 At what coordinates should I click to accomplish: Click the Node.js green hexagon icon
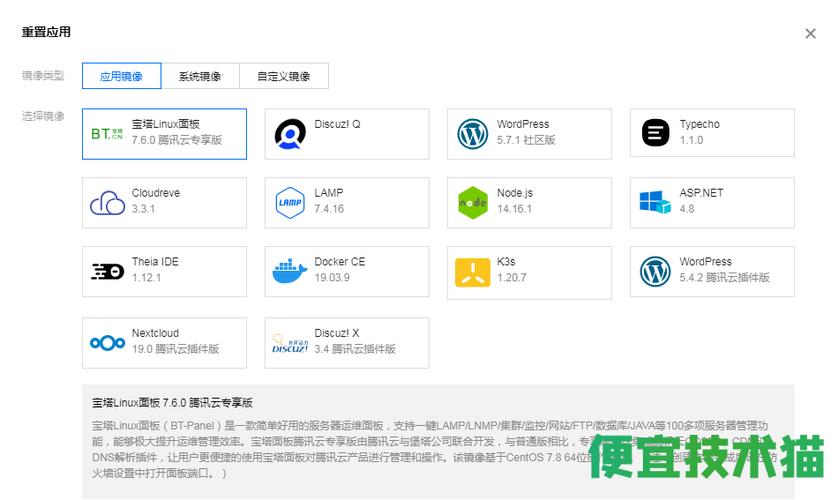coord(473,202)
